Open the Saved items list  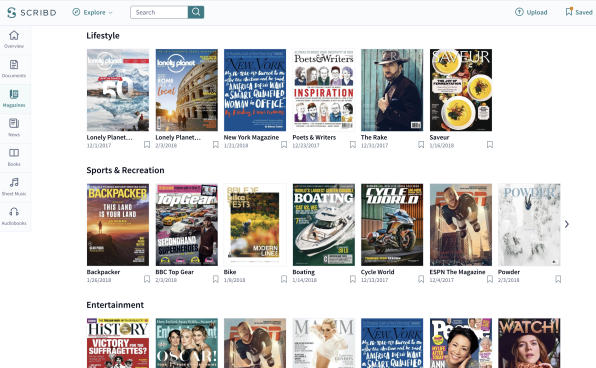coord(579,12)
